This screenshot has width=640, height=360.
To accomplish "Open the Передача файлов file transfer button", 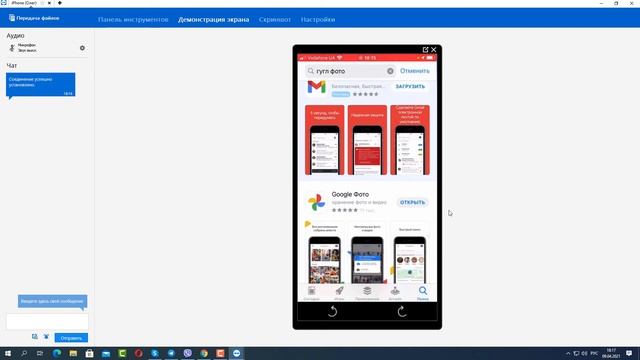I will coord(34,18).
